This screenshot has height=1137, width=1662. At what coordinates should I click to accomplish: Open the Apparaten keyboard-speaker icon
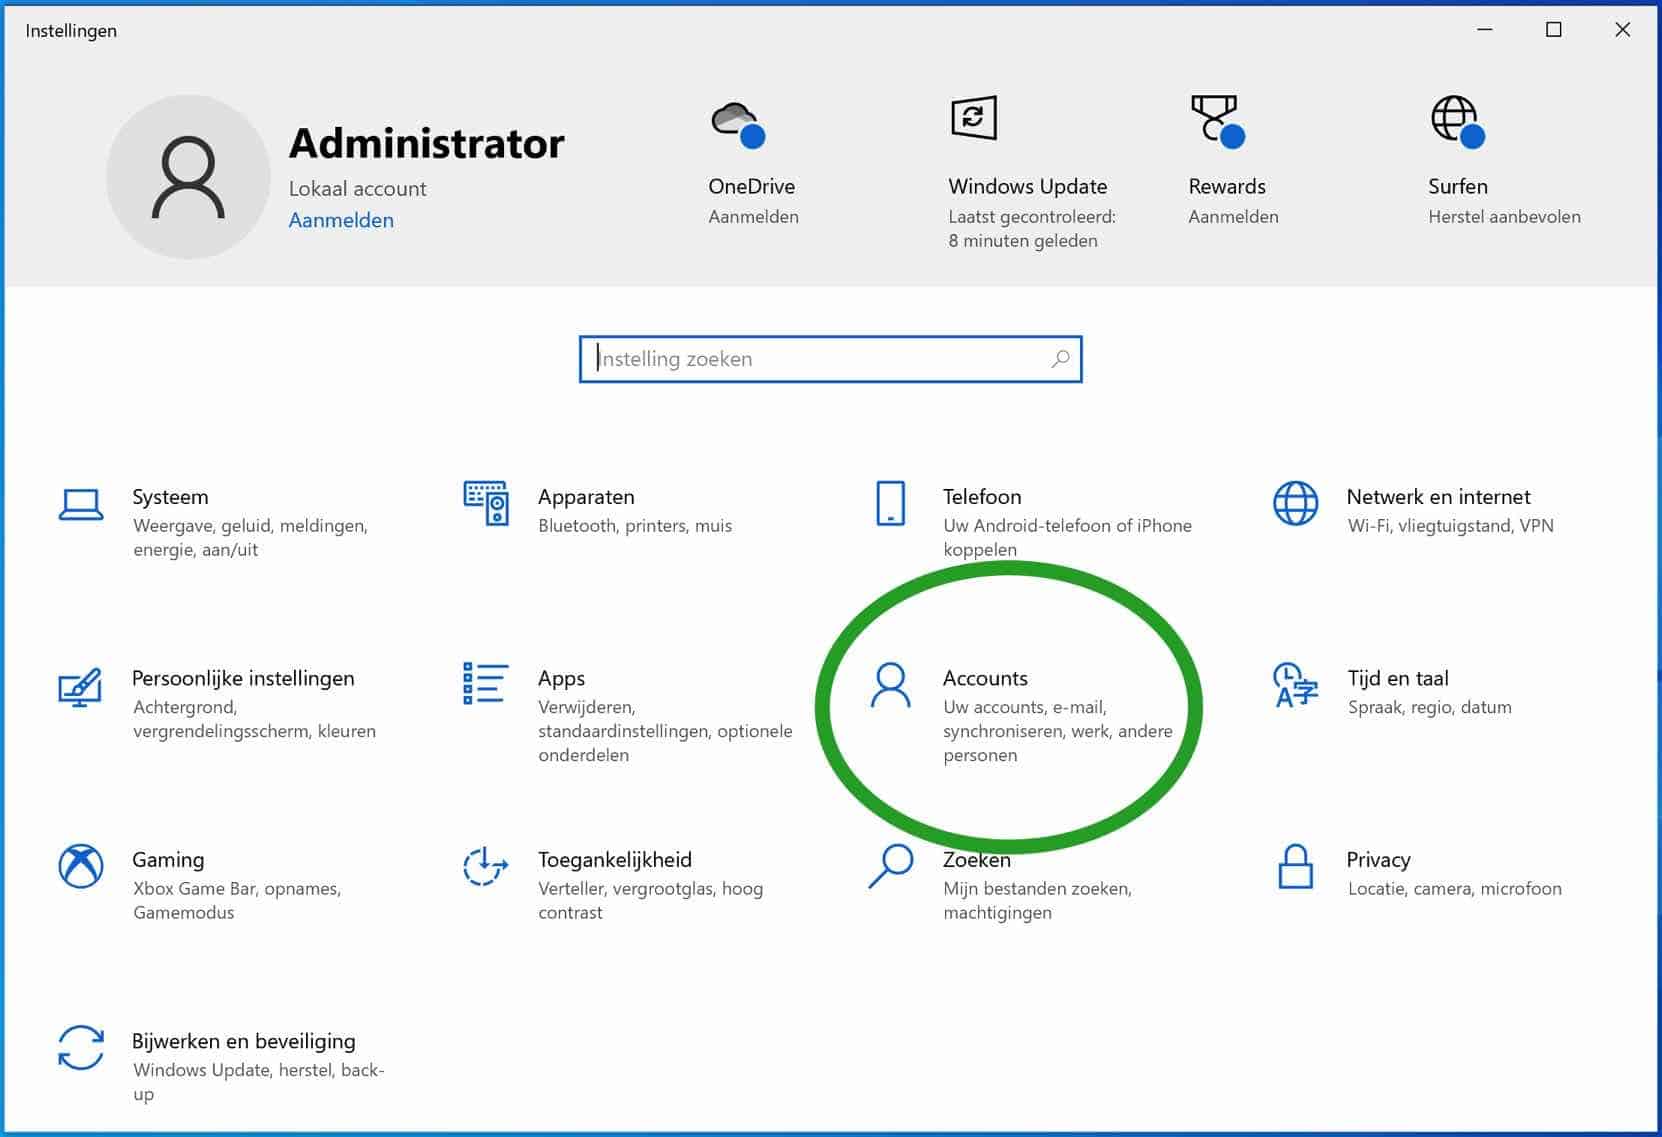point(486,503)
